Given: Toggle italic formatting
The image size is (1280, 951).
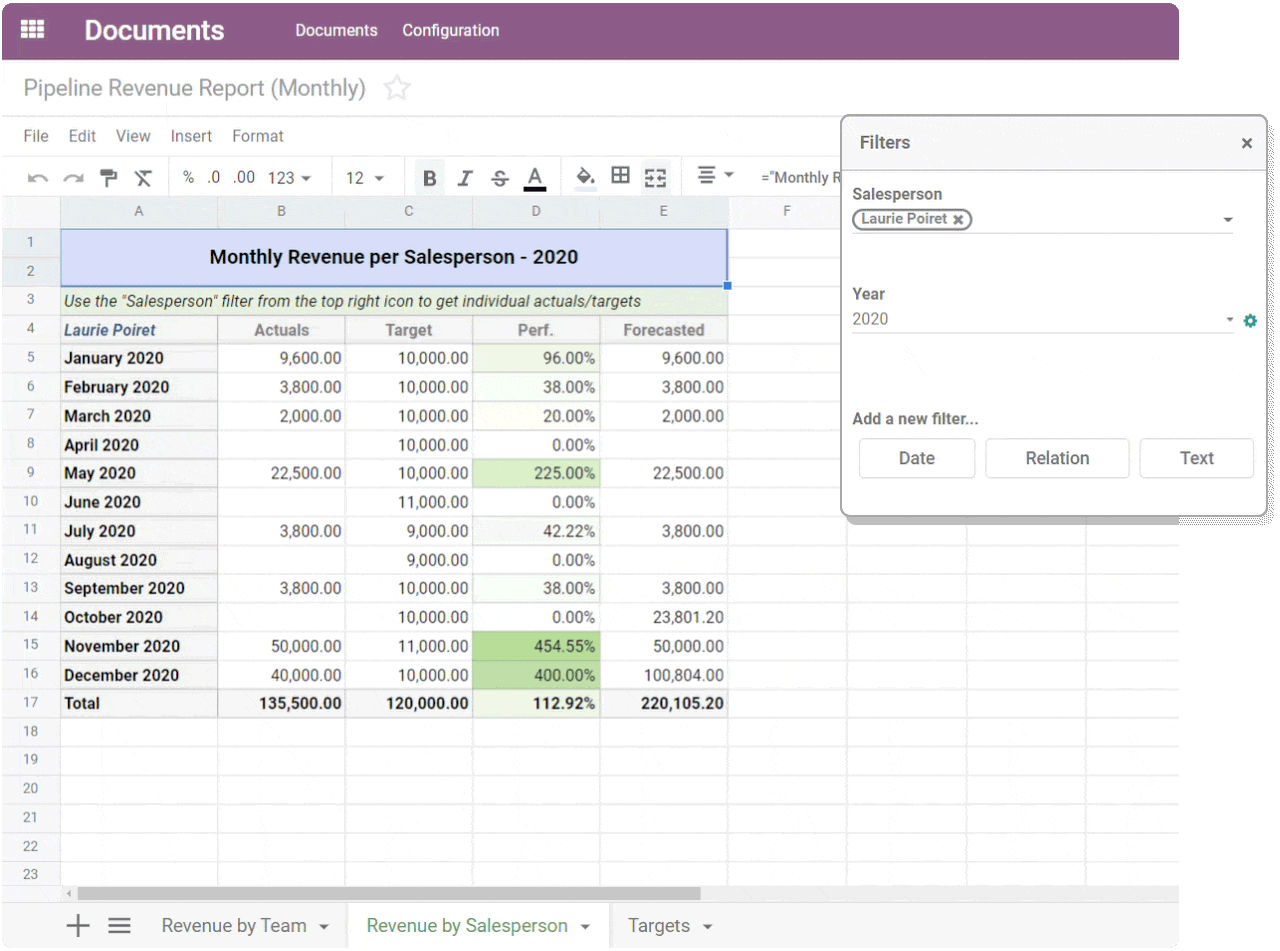Looking at the screenshot, I should [464, 178].
